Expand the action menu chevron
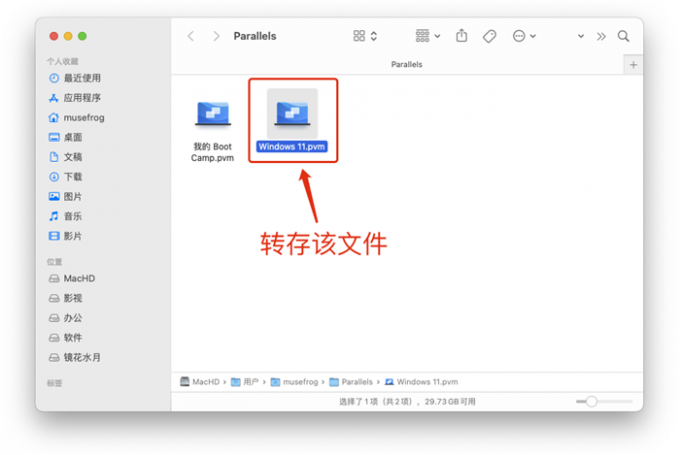The width and height of the screenshot is (680, 455). click(x=533, y=36)
